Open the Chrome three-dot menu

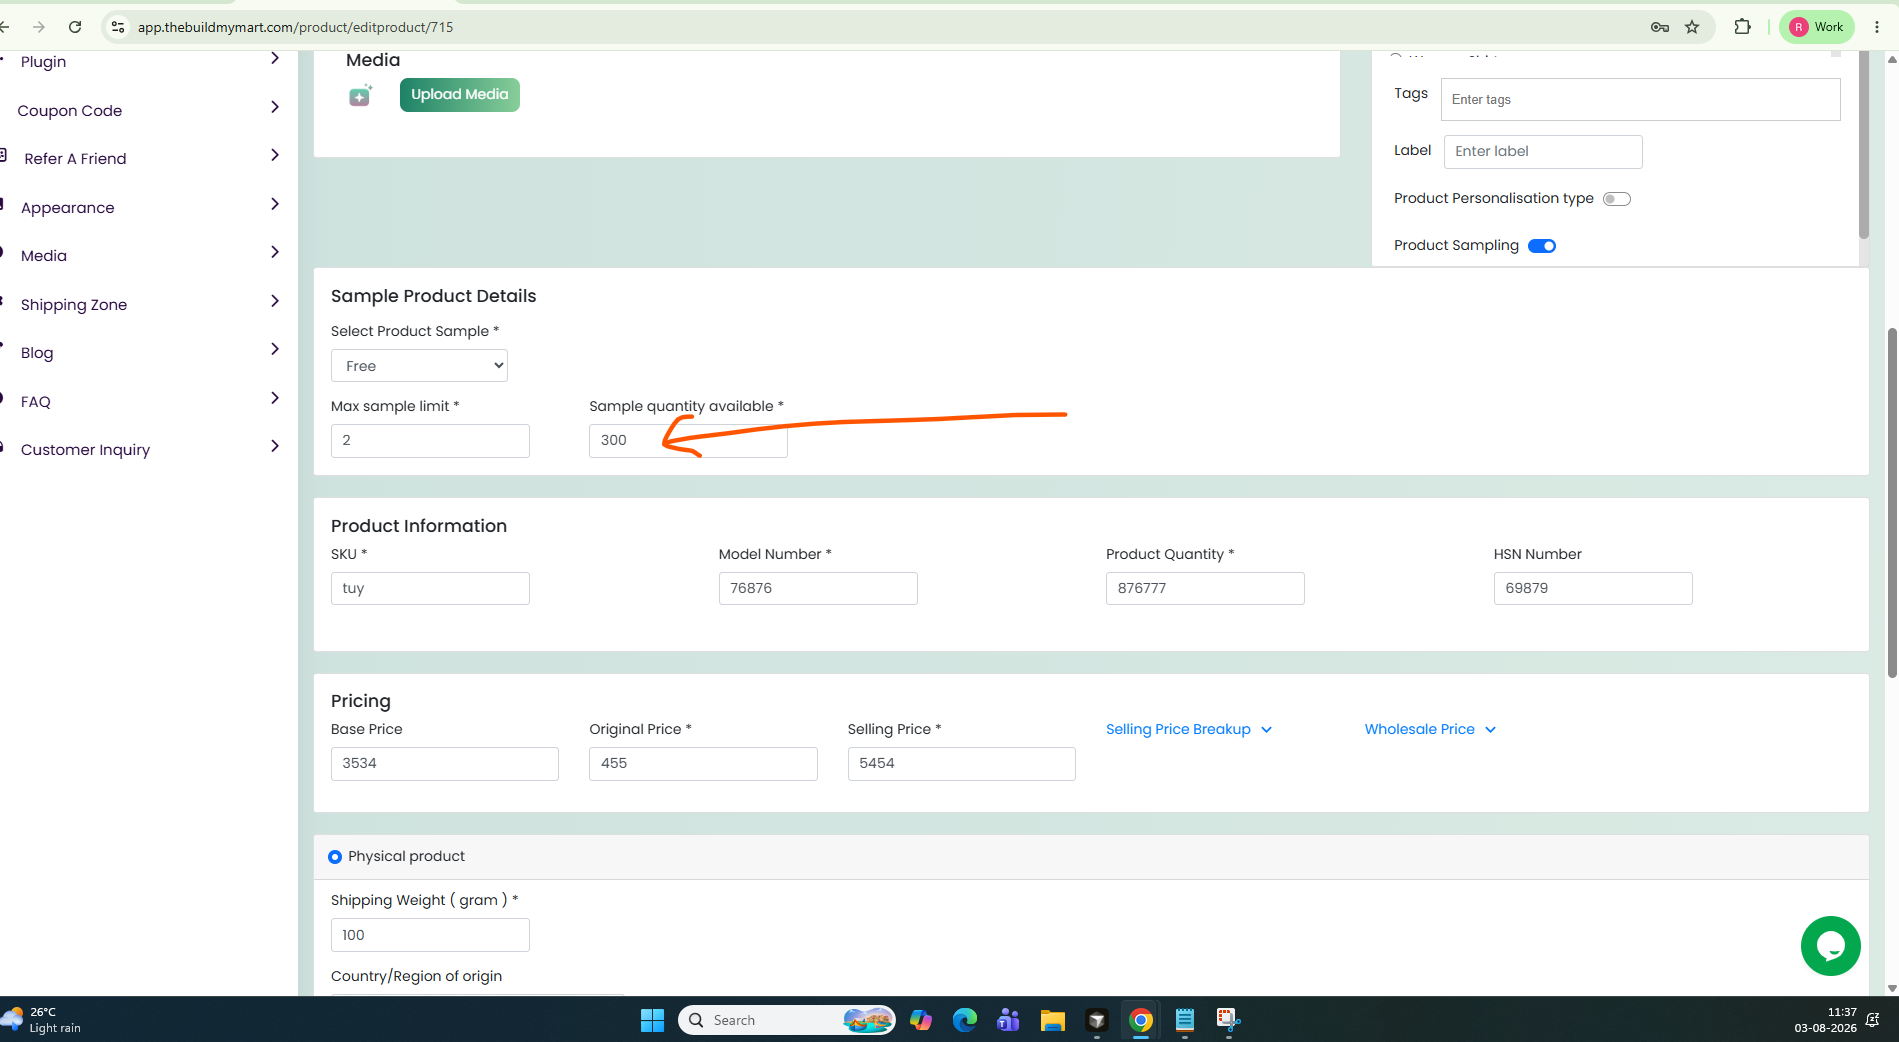point(1877,27)
